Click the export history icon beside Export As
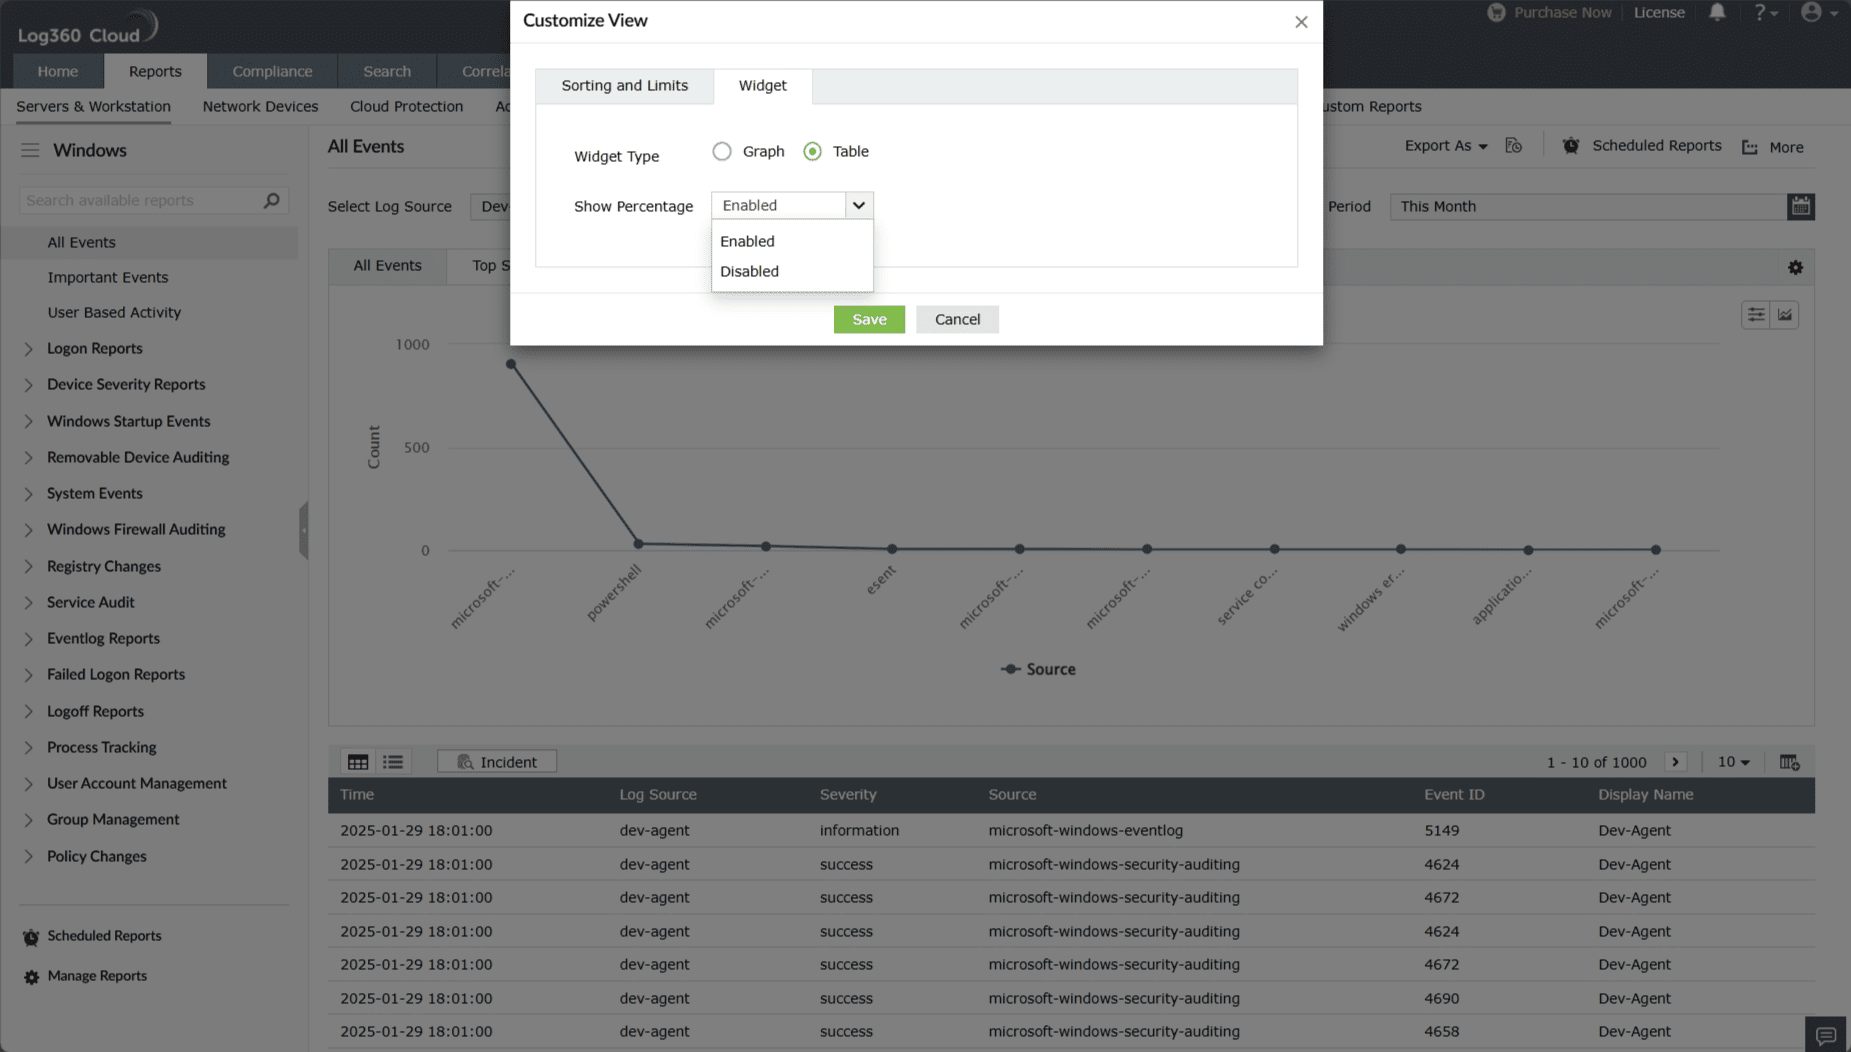This screenshot has height=1052, width=1851. [x=1514, y=146]
